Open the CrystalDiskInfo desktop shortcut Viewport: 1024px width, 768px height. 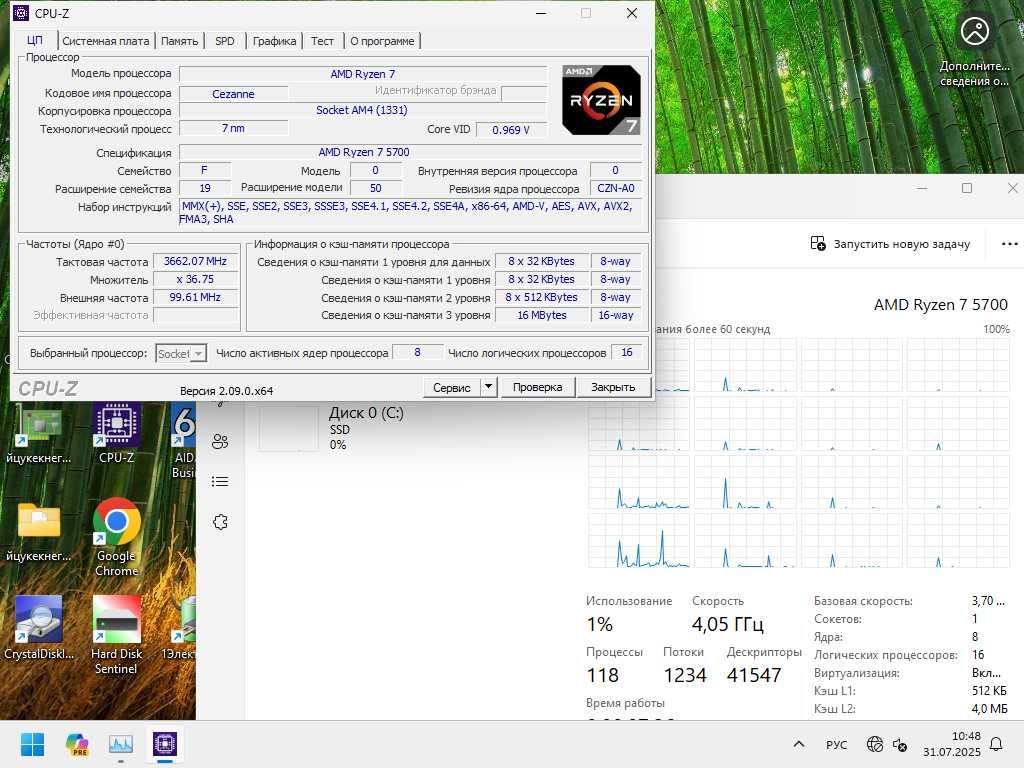(39, 628)
